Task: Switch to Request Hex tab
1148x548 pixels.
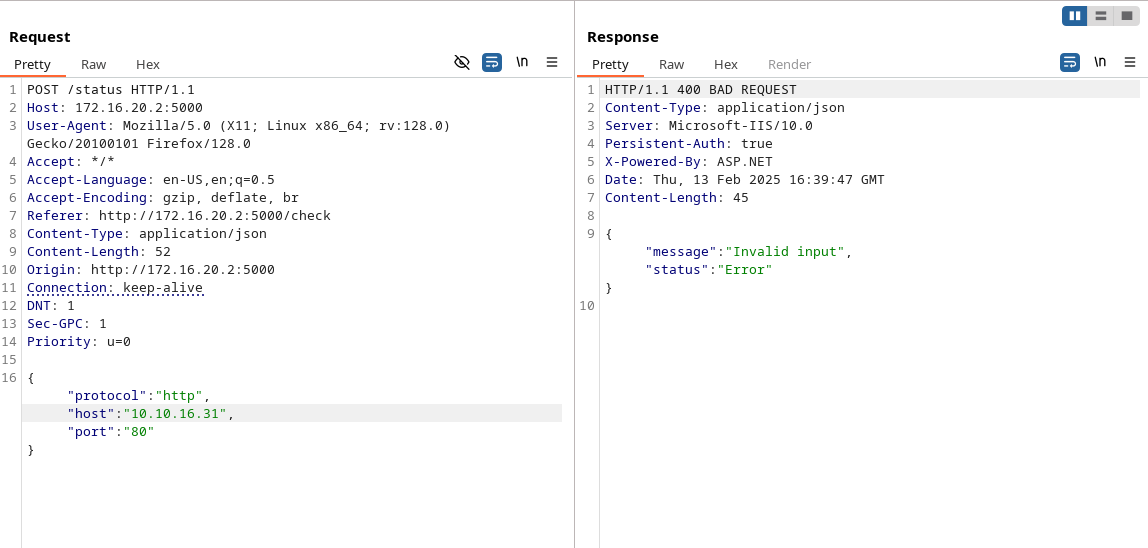Action: click(x=148, y=64)
